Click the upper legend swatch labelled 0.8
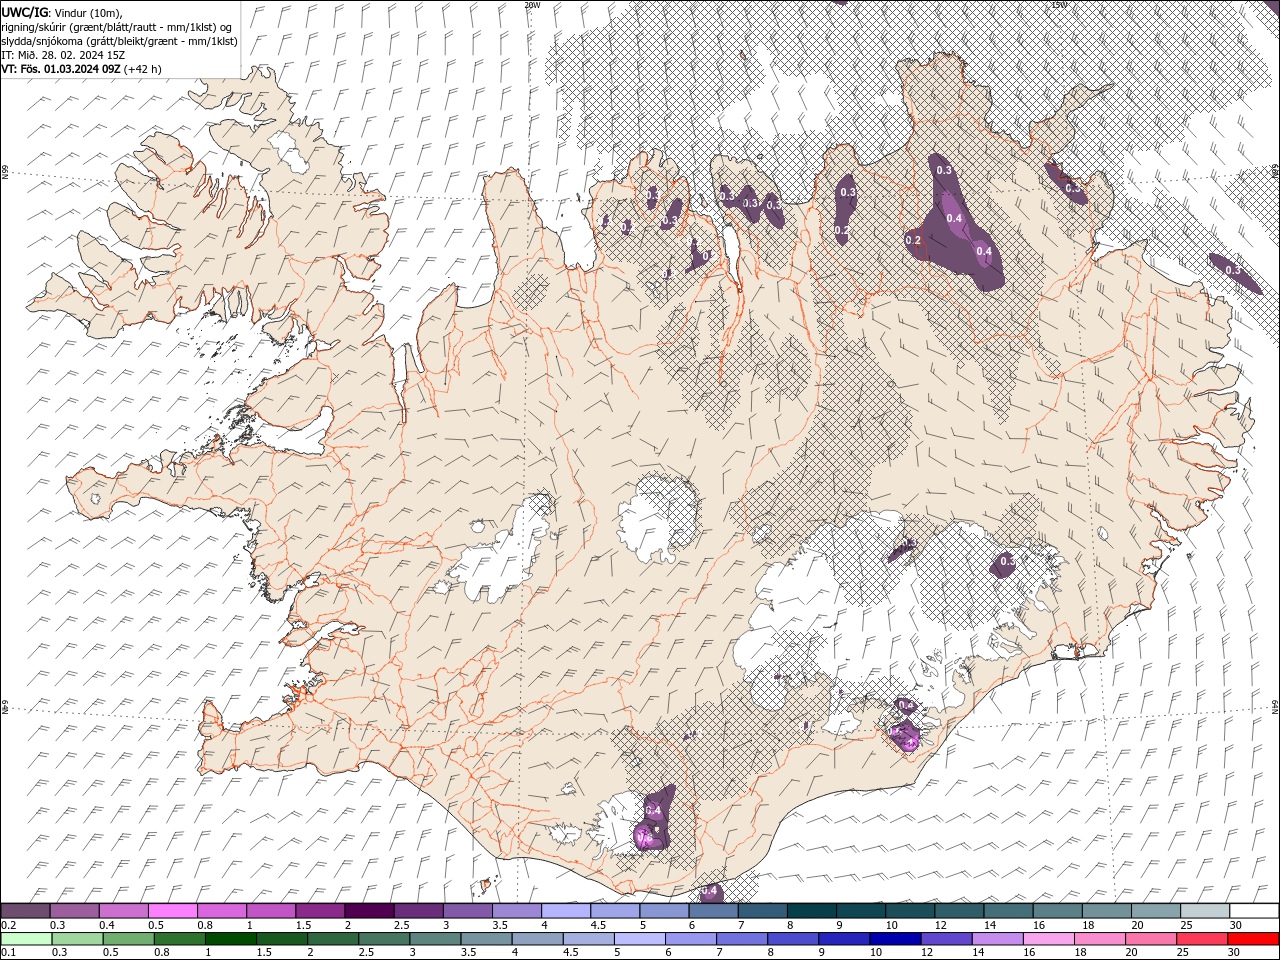Screen dimensions: 1280x960 (222, 911)
